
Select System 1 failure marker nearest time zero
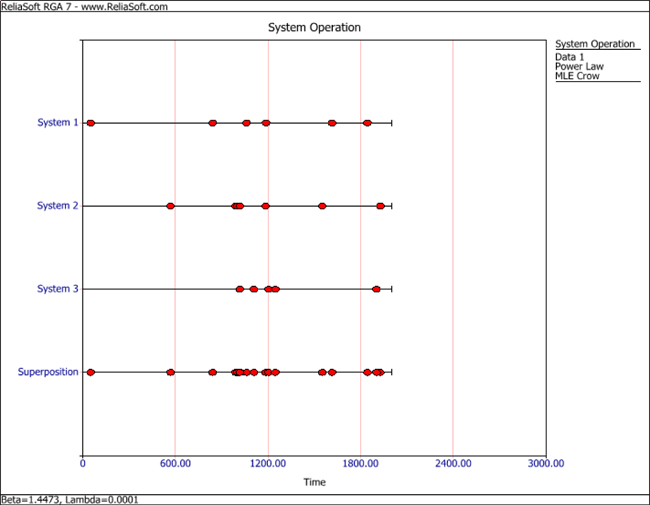90,123
